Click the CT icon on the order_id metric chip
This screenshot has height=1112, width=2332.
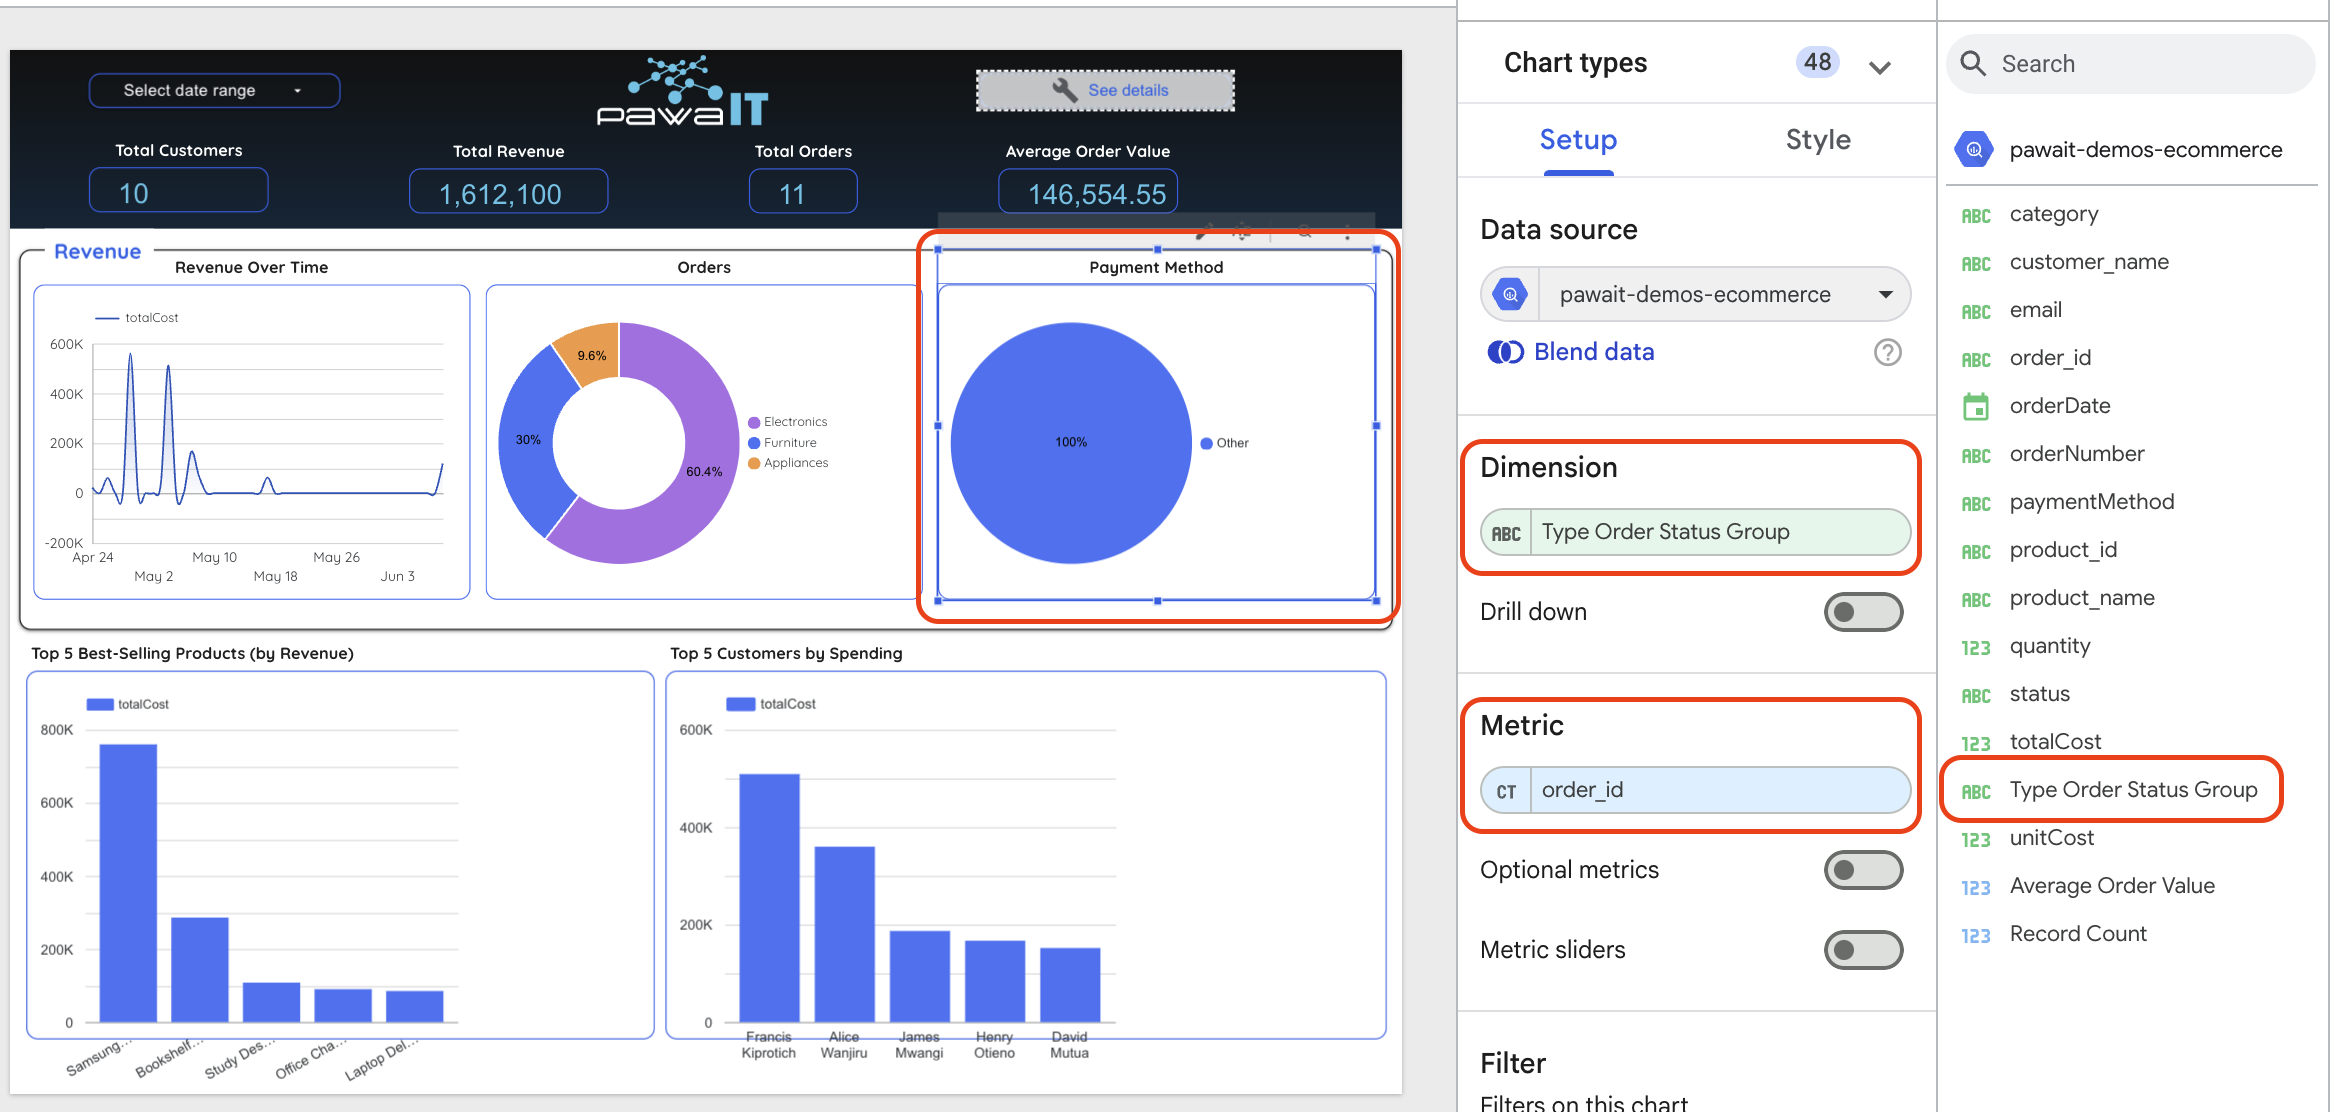1505,790
